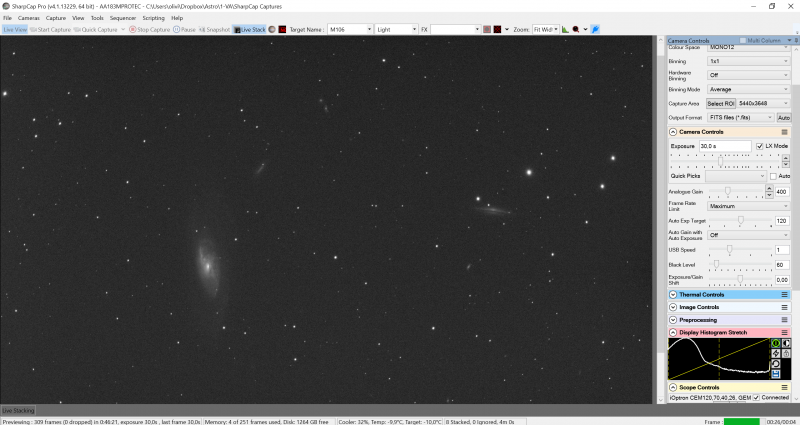This screenshot has width=800, height=425.
Task: Stop the current capture
Action: (149, 30)
